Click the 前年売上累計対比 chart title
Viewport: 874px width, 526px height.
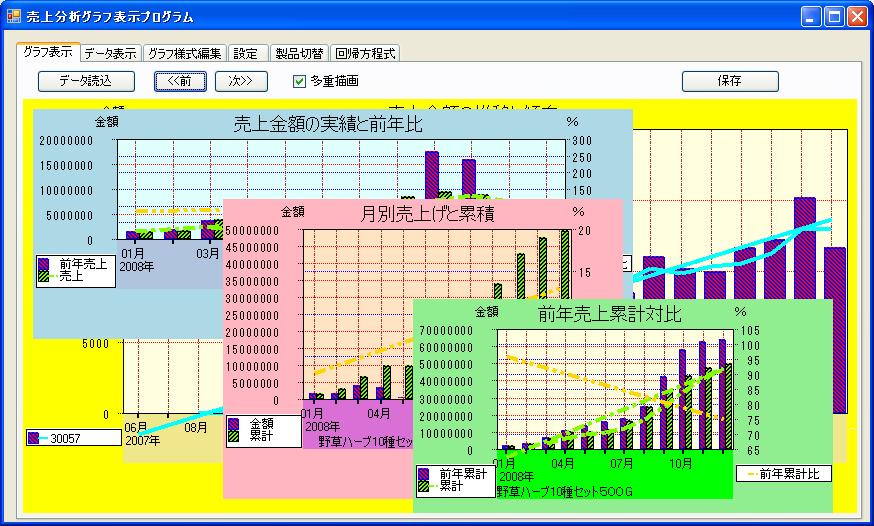[609, 314]
